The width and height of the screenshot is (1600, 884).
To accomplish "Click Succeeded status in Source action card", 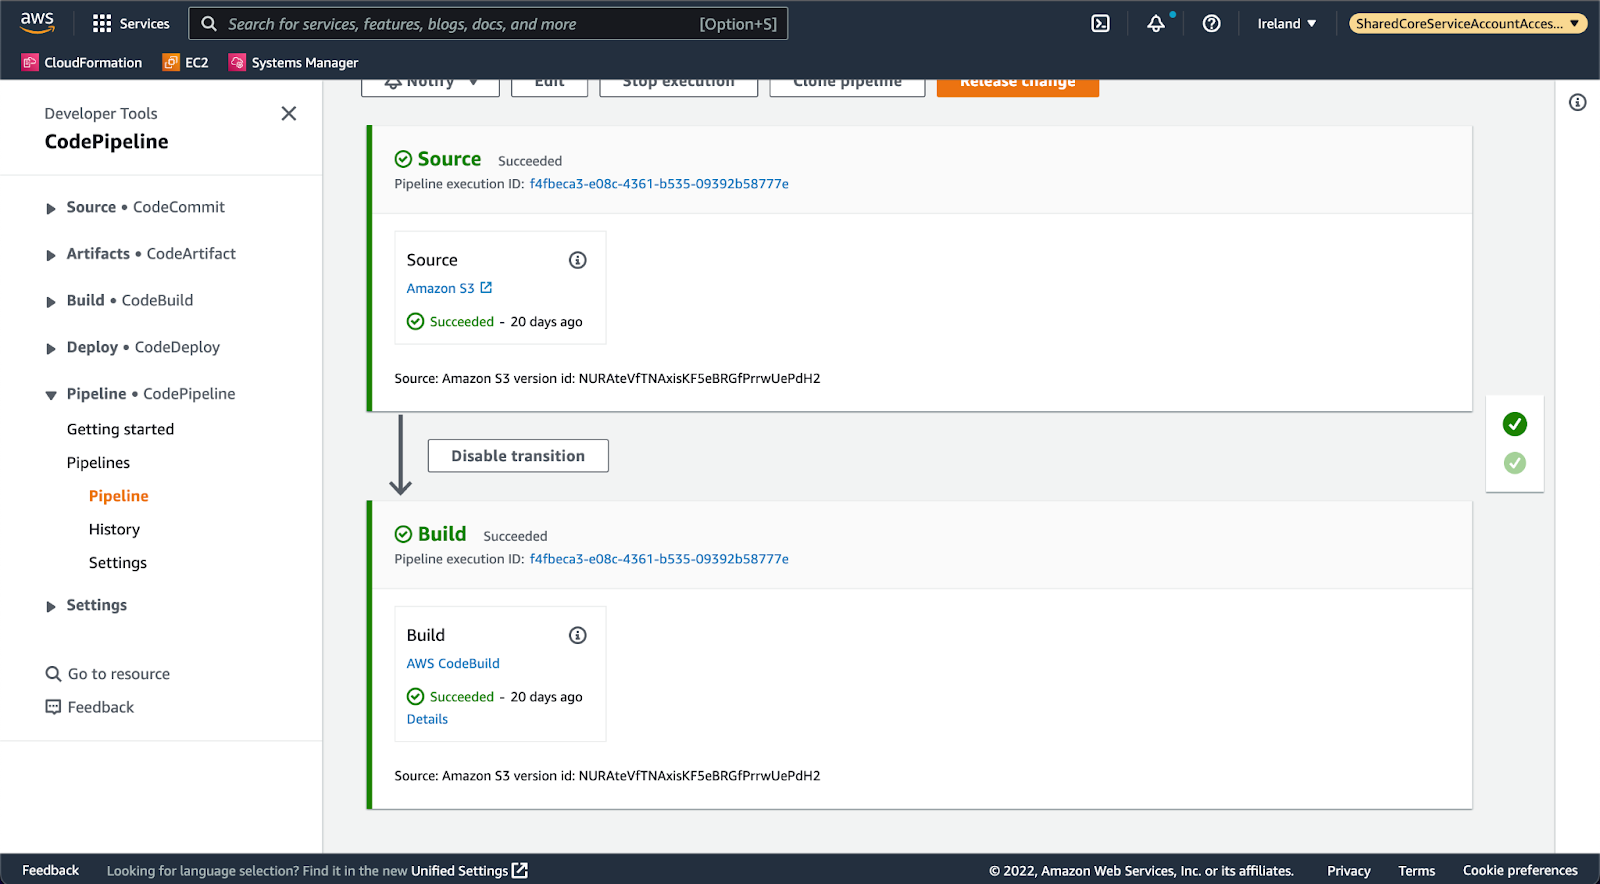I will tap(461, 322).
